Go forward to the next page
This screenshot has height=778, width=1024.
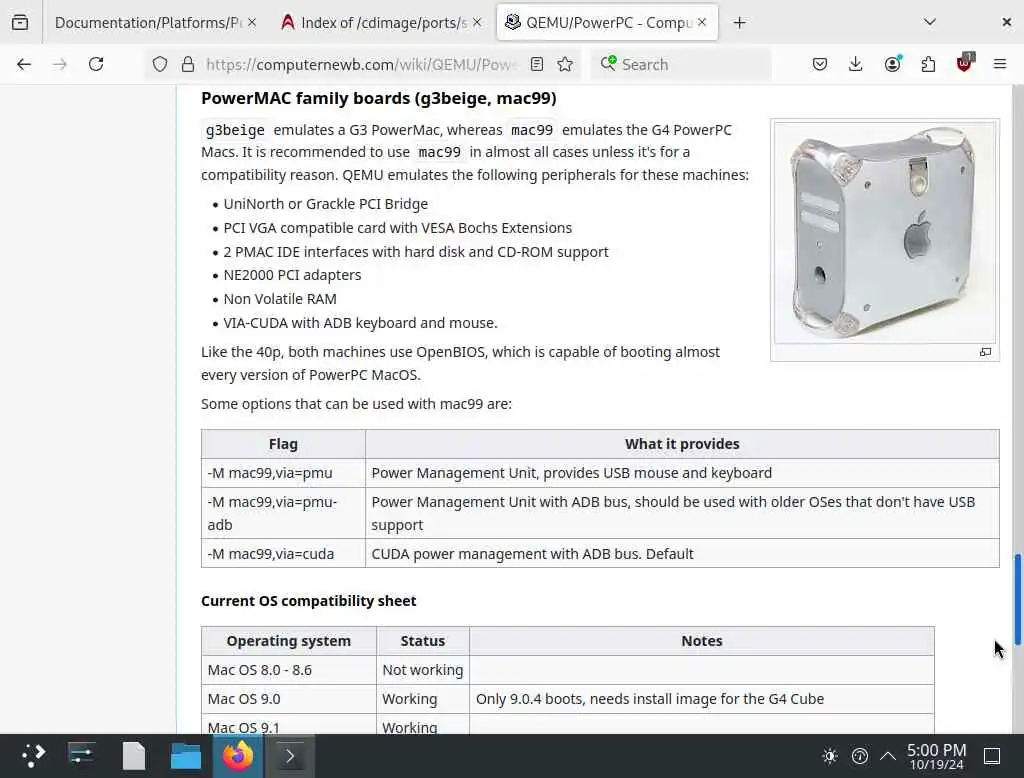[60, 64]
